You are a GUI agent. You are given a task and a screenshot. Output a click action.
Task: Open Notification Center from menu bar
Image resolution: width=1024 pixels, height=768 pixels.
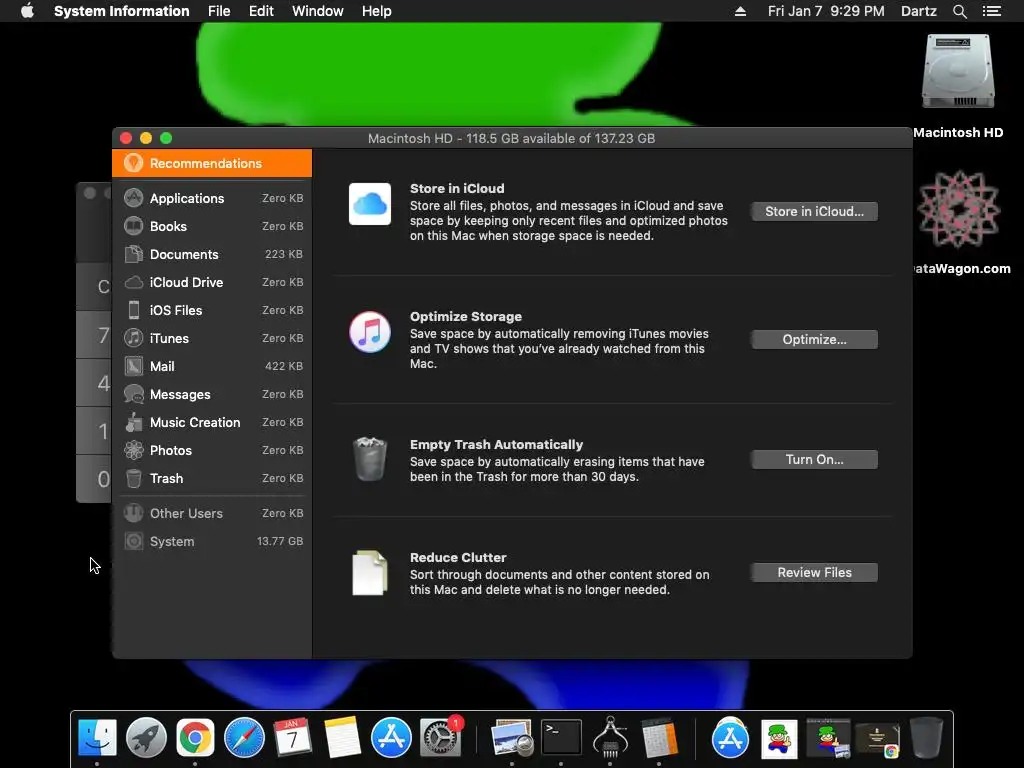coord(991,11)
